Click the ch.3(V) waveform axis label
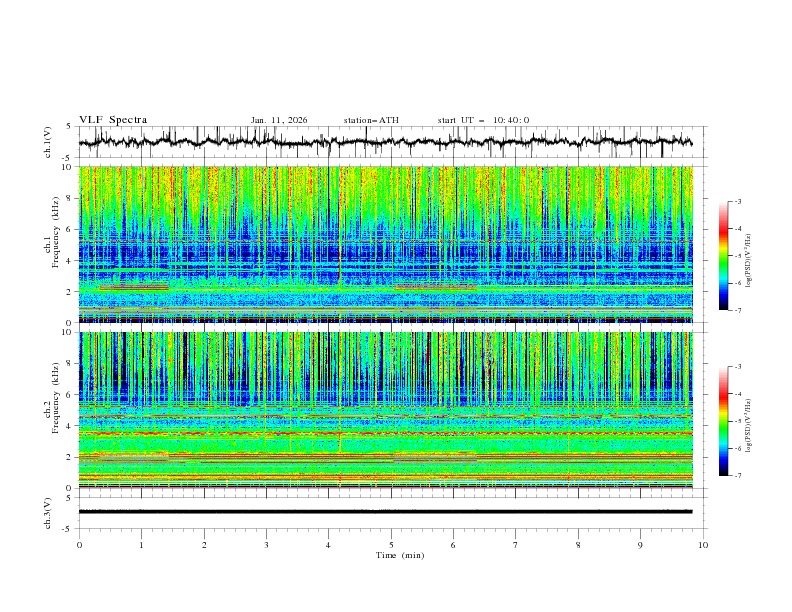 click(x=48, y=513)
